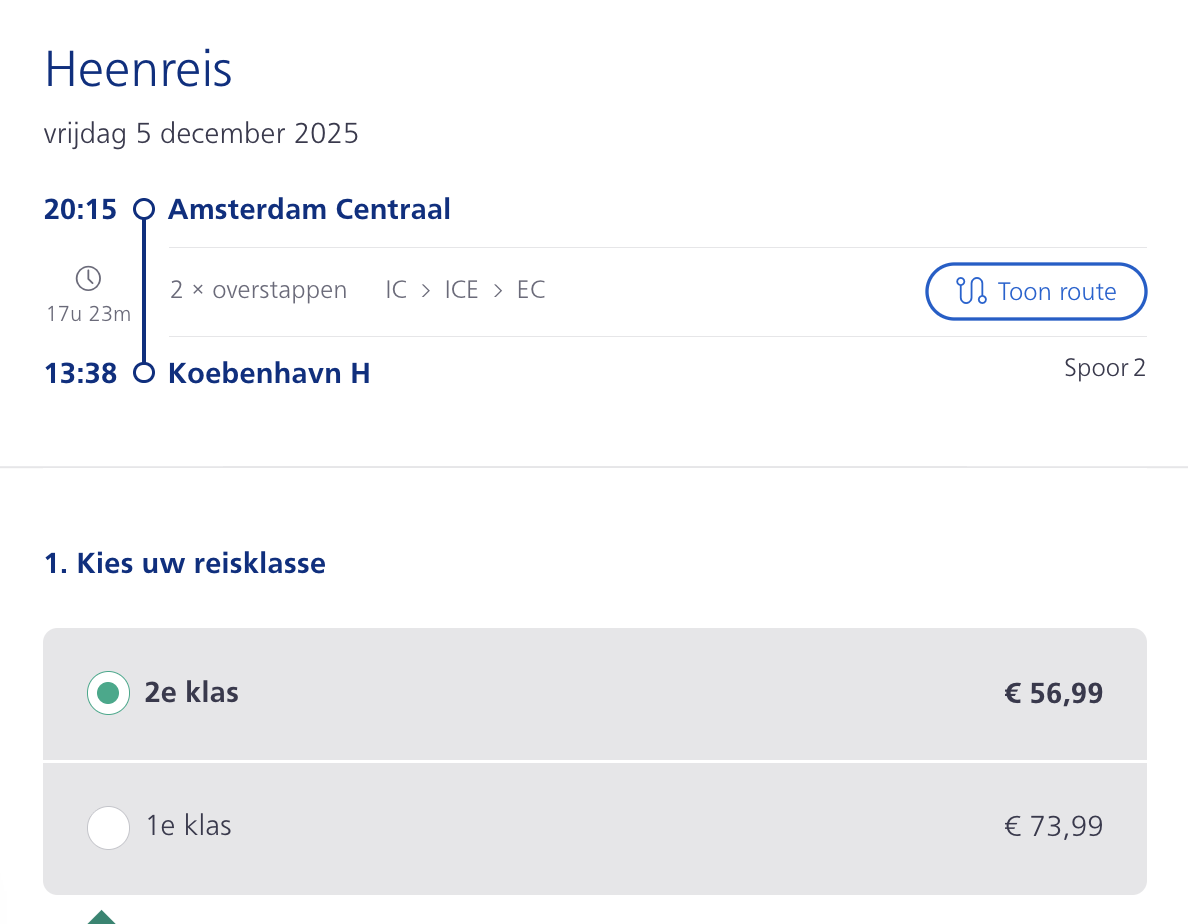The width and height of the screenshot is (1188, 924).
Task: Click the chevron between ICE and EC
Action: [498, 290]
